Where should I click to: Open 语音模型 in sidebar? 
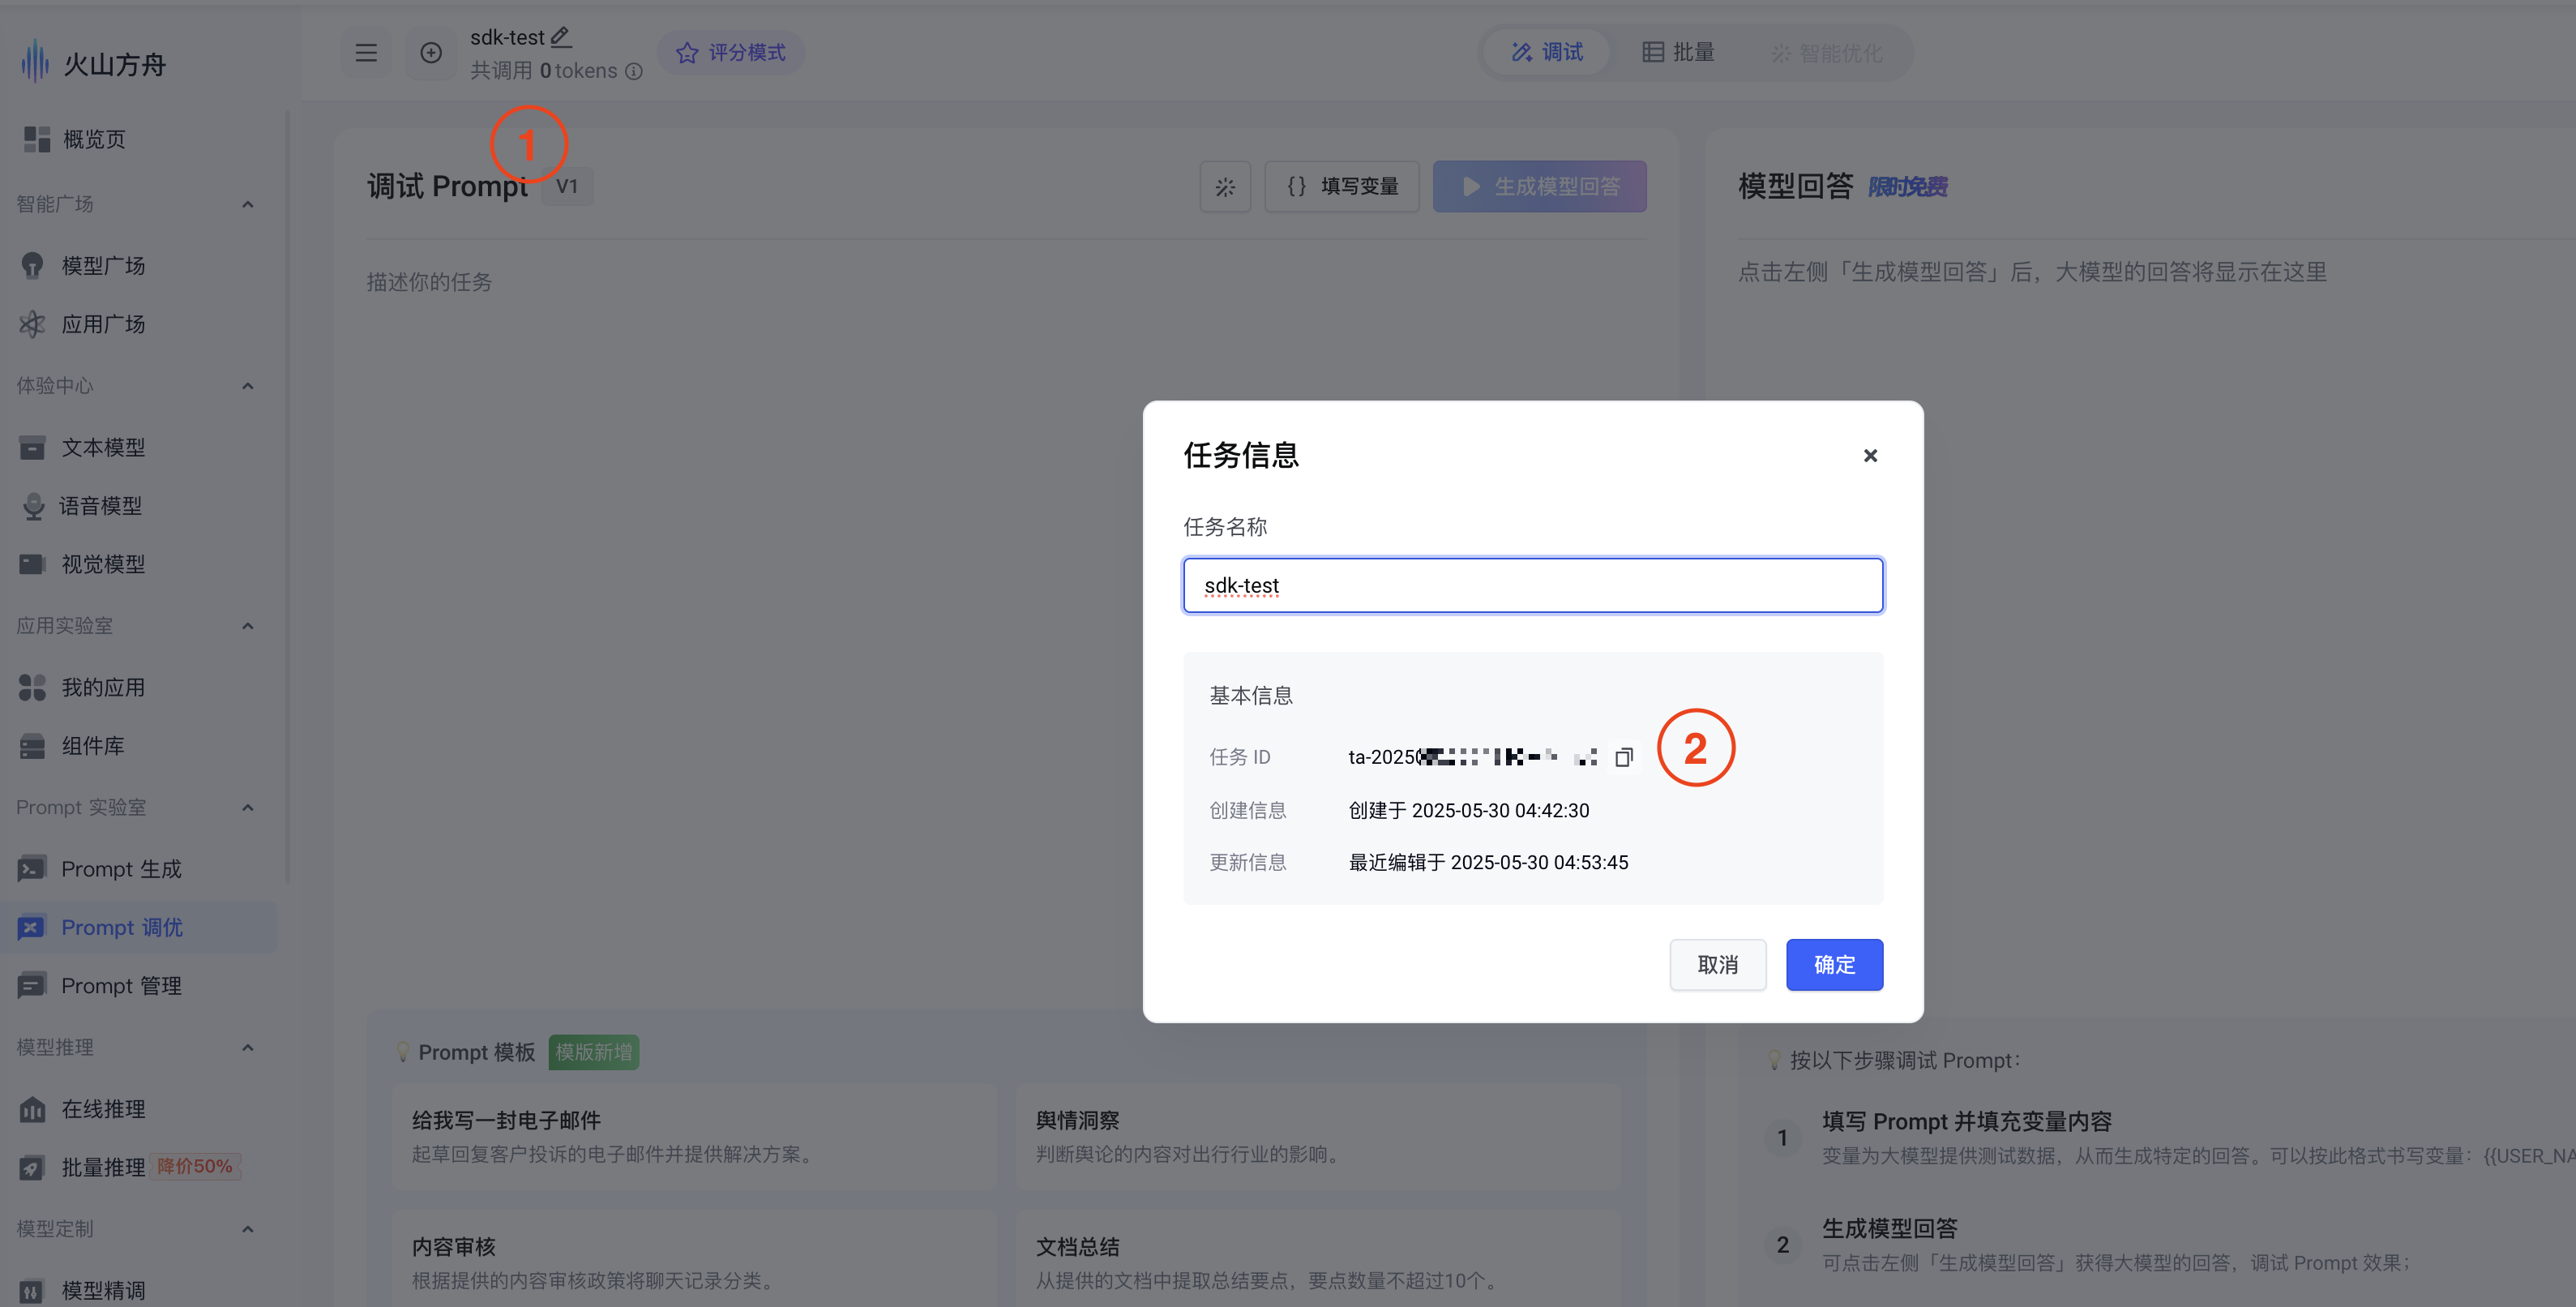click(138, 506)
